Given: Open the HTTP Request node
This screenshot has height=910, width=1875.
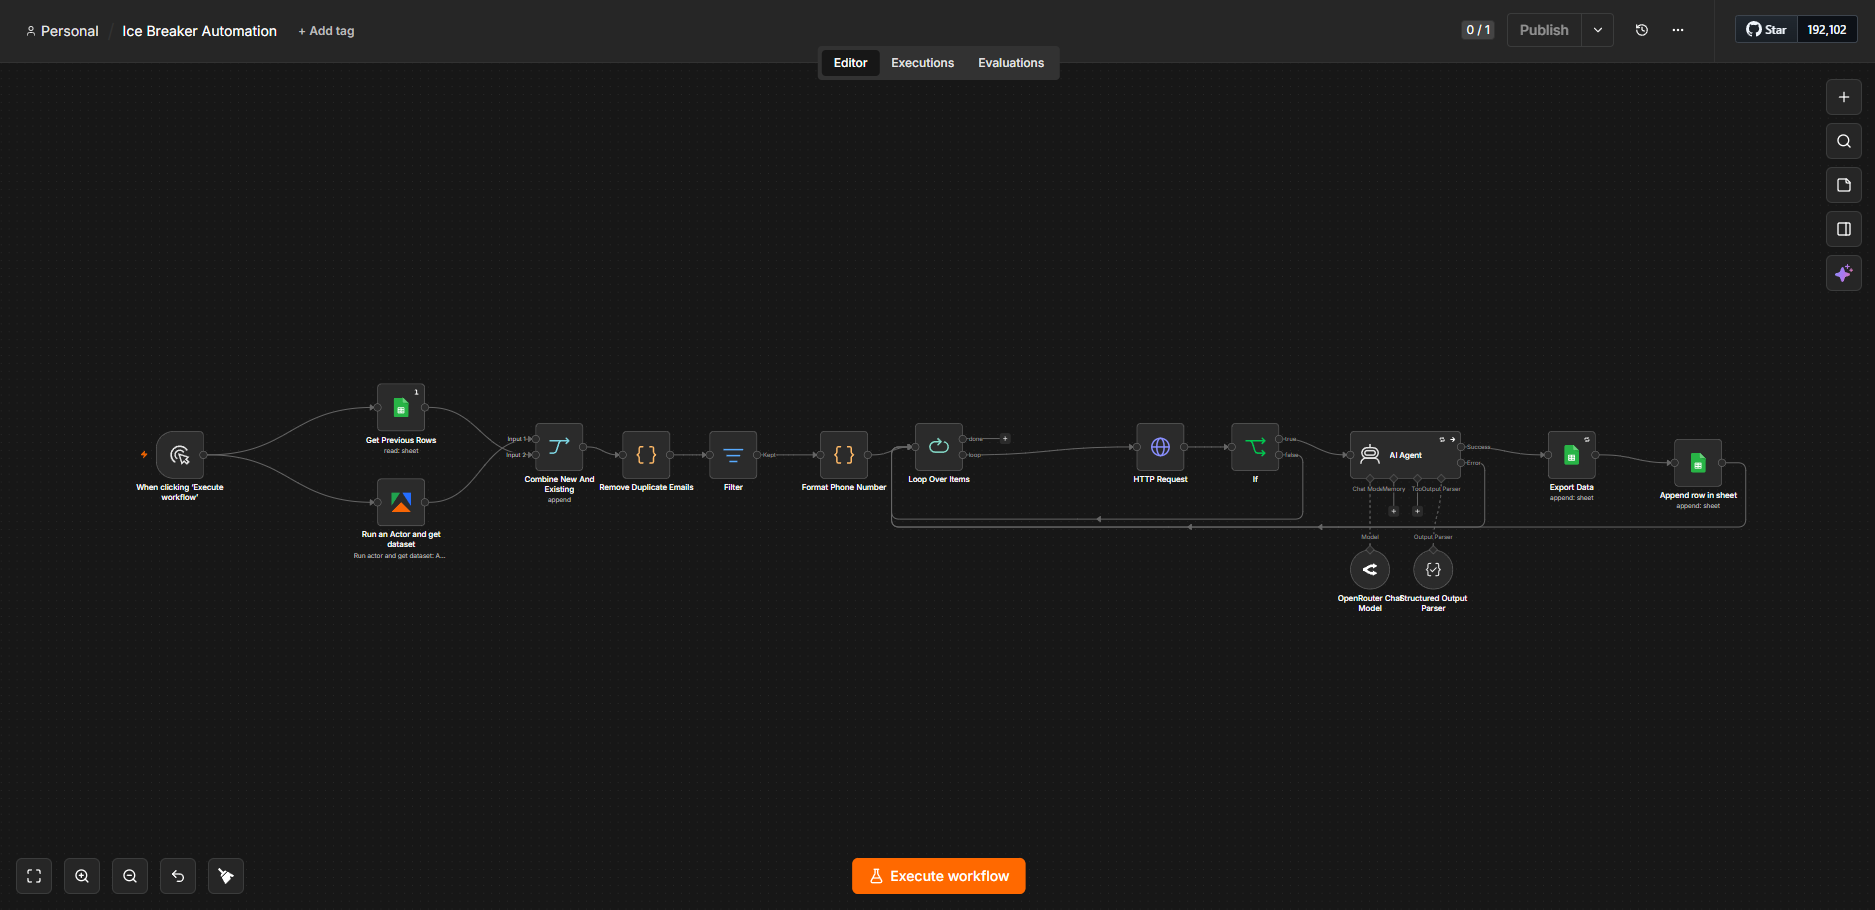Looking at the screenshot, I should point(1160,447).
